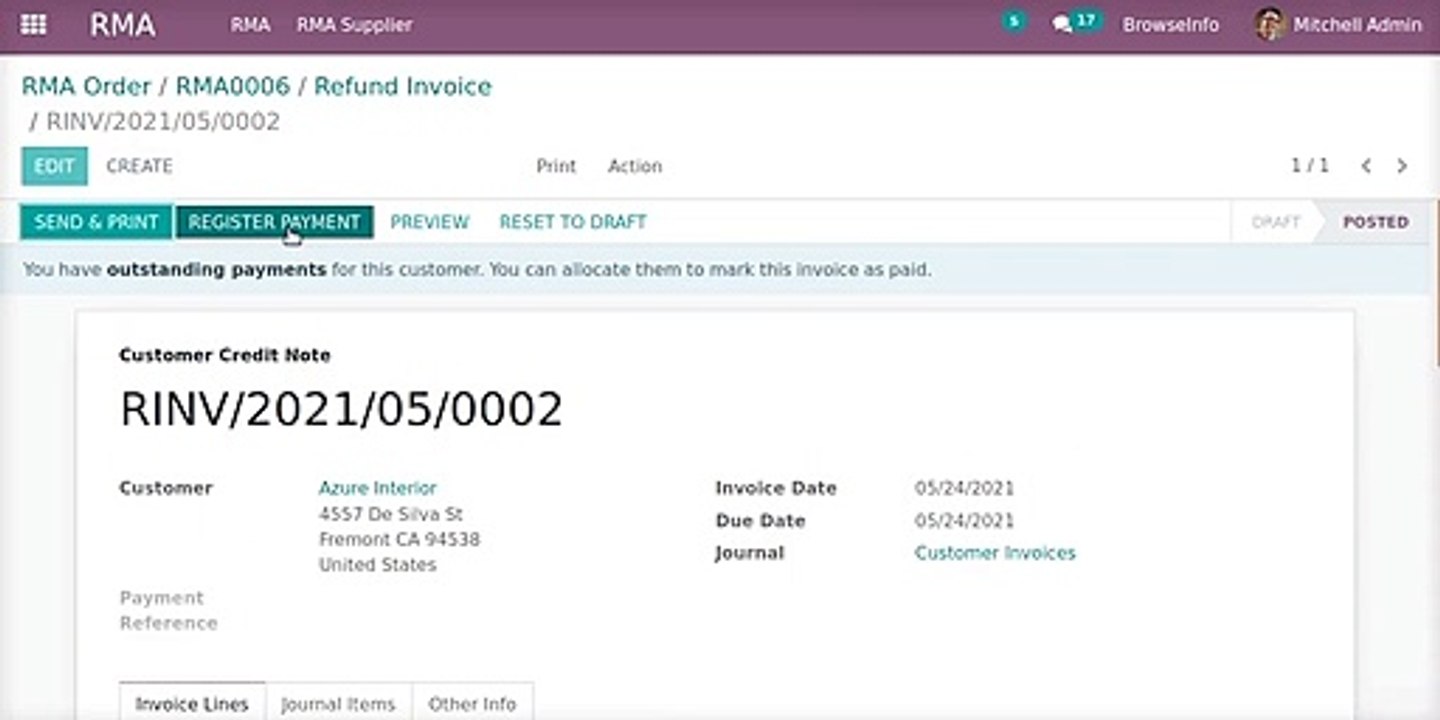Click Mitchell Admin avatar picture
This screenshot has width=1440, height=720.
coord(1270,25)
